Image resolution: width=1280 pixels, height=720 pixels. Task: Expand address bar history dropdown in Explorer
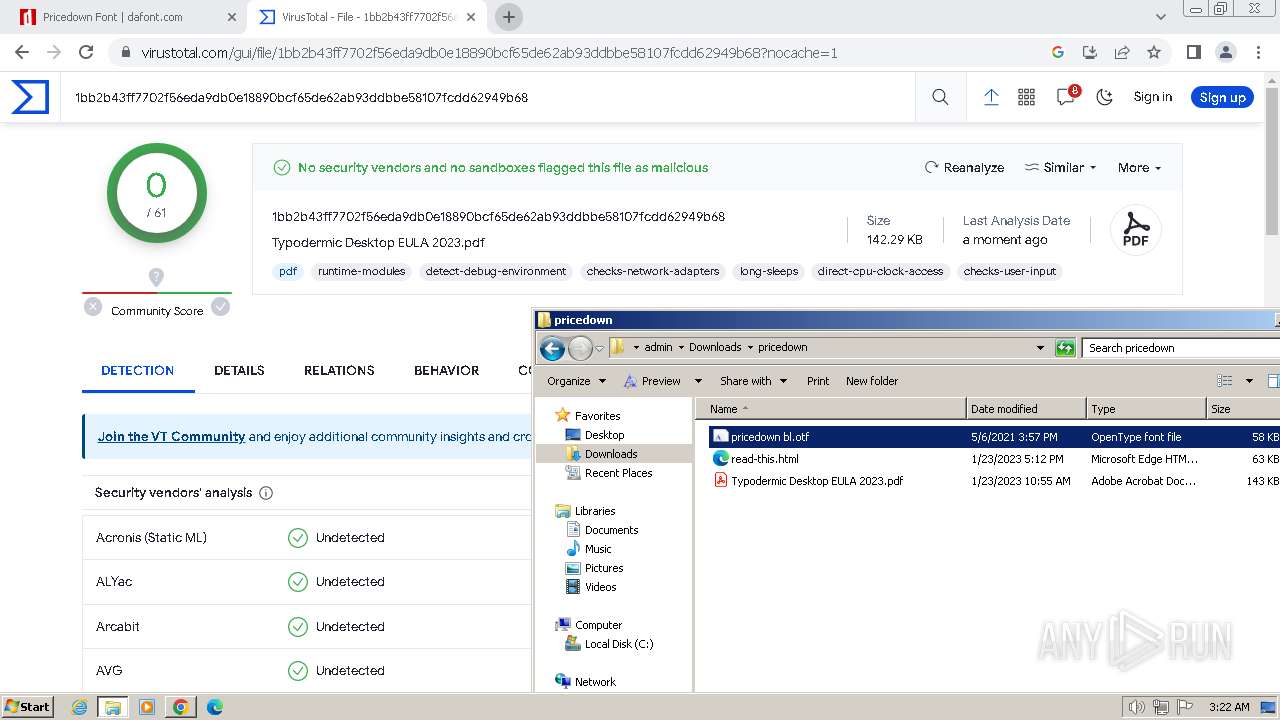[1040, 348]
